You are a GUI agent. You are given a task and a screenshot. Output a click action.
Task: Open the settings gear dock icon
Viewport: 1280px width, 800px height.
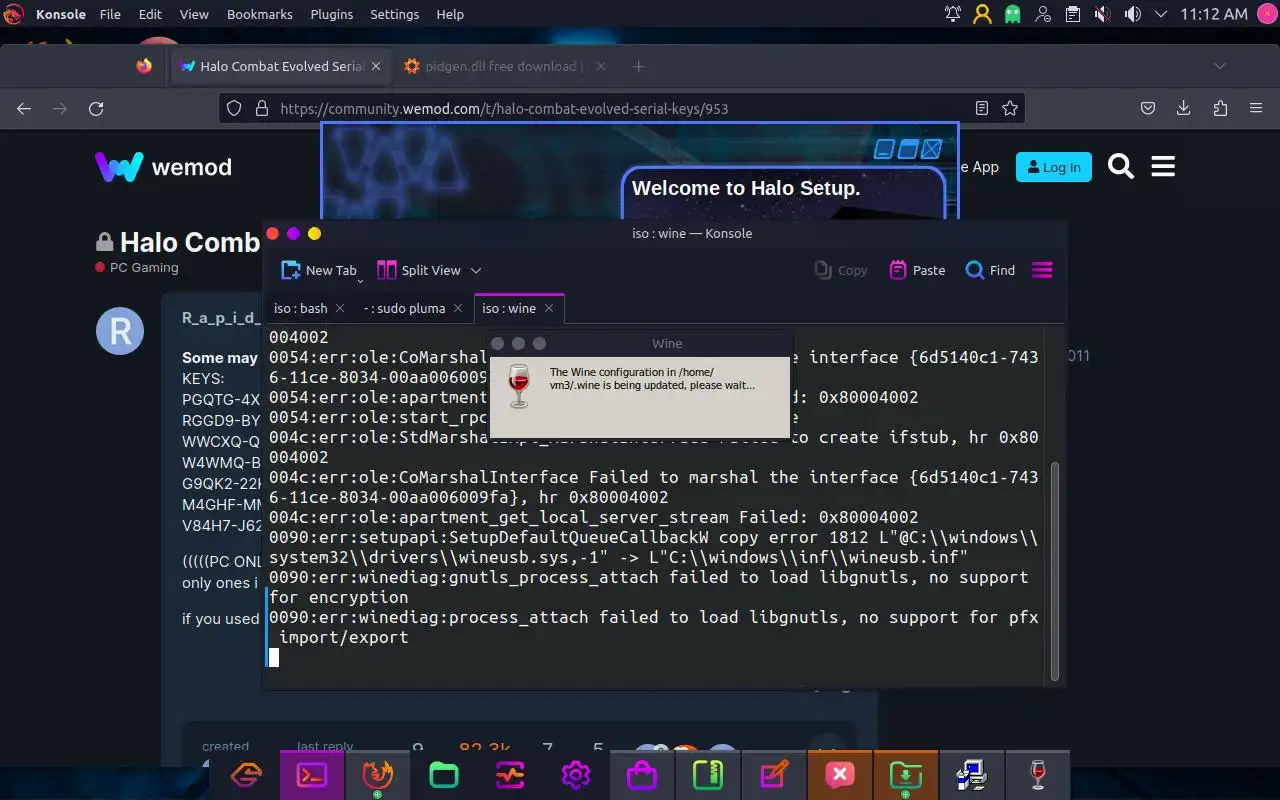pyautogui.click(x=576, y=775)
